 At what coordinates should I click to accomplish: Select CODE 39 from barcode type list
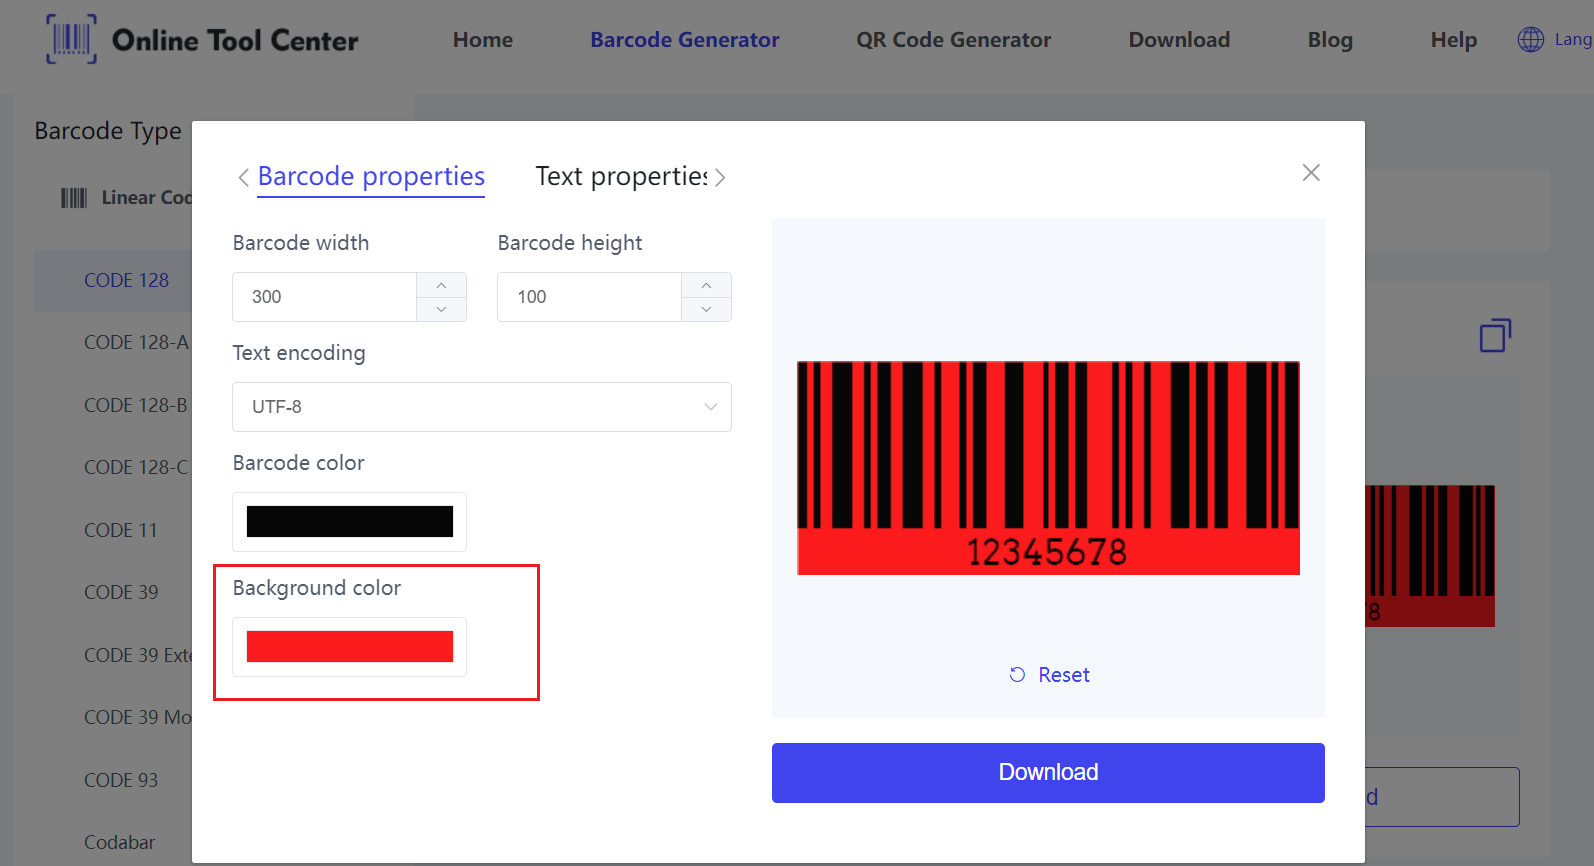(121, 592)
